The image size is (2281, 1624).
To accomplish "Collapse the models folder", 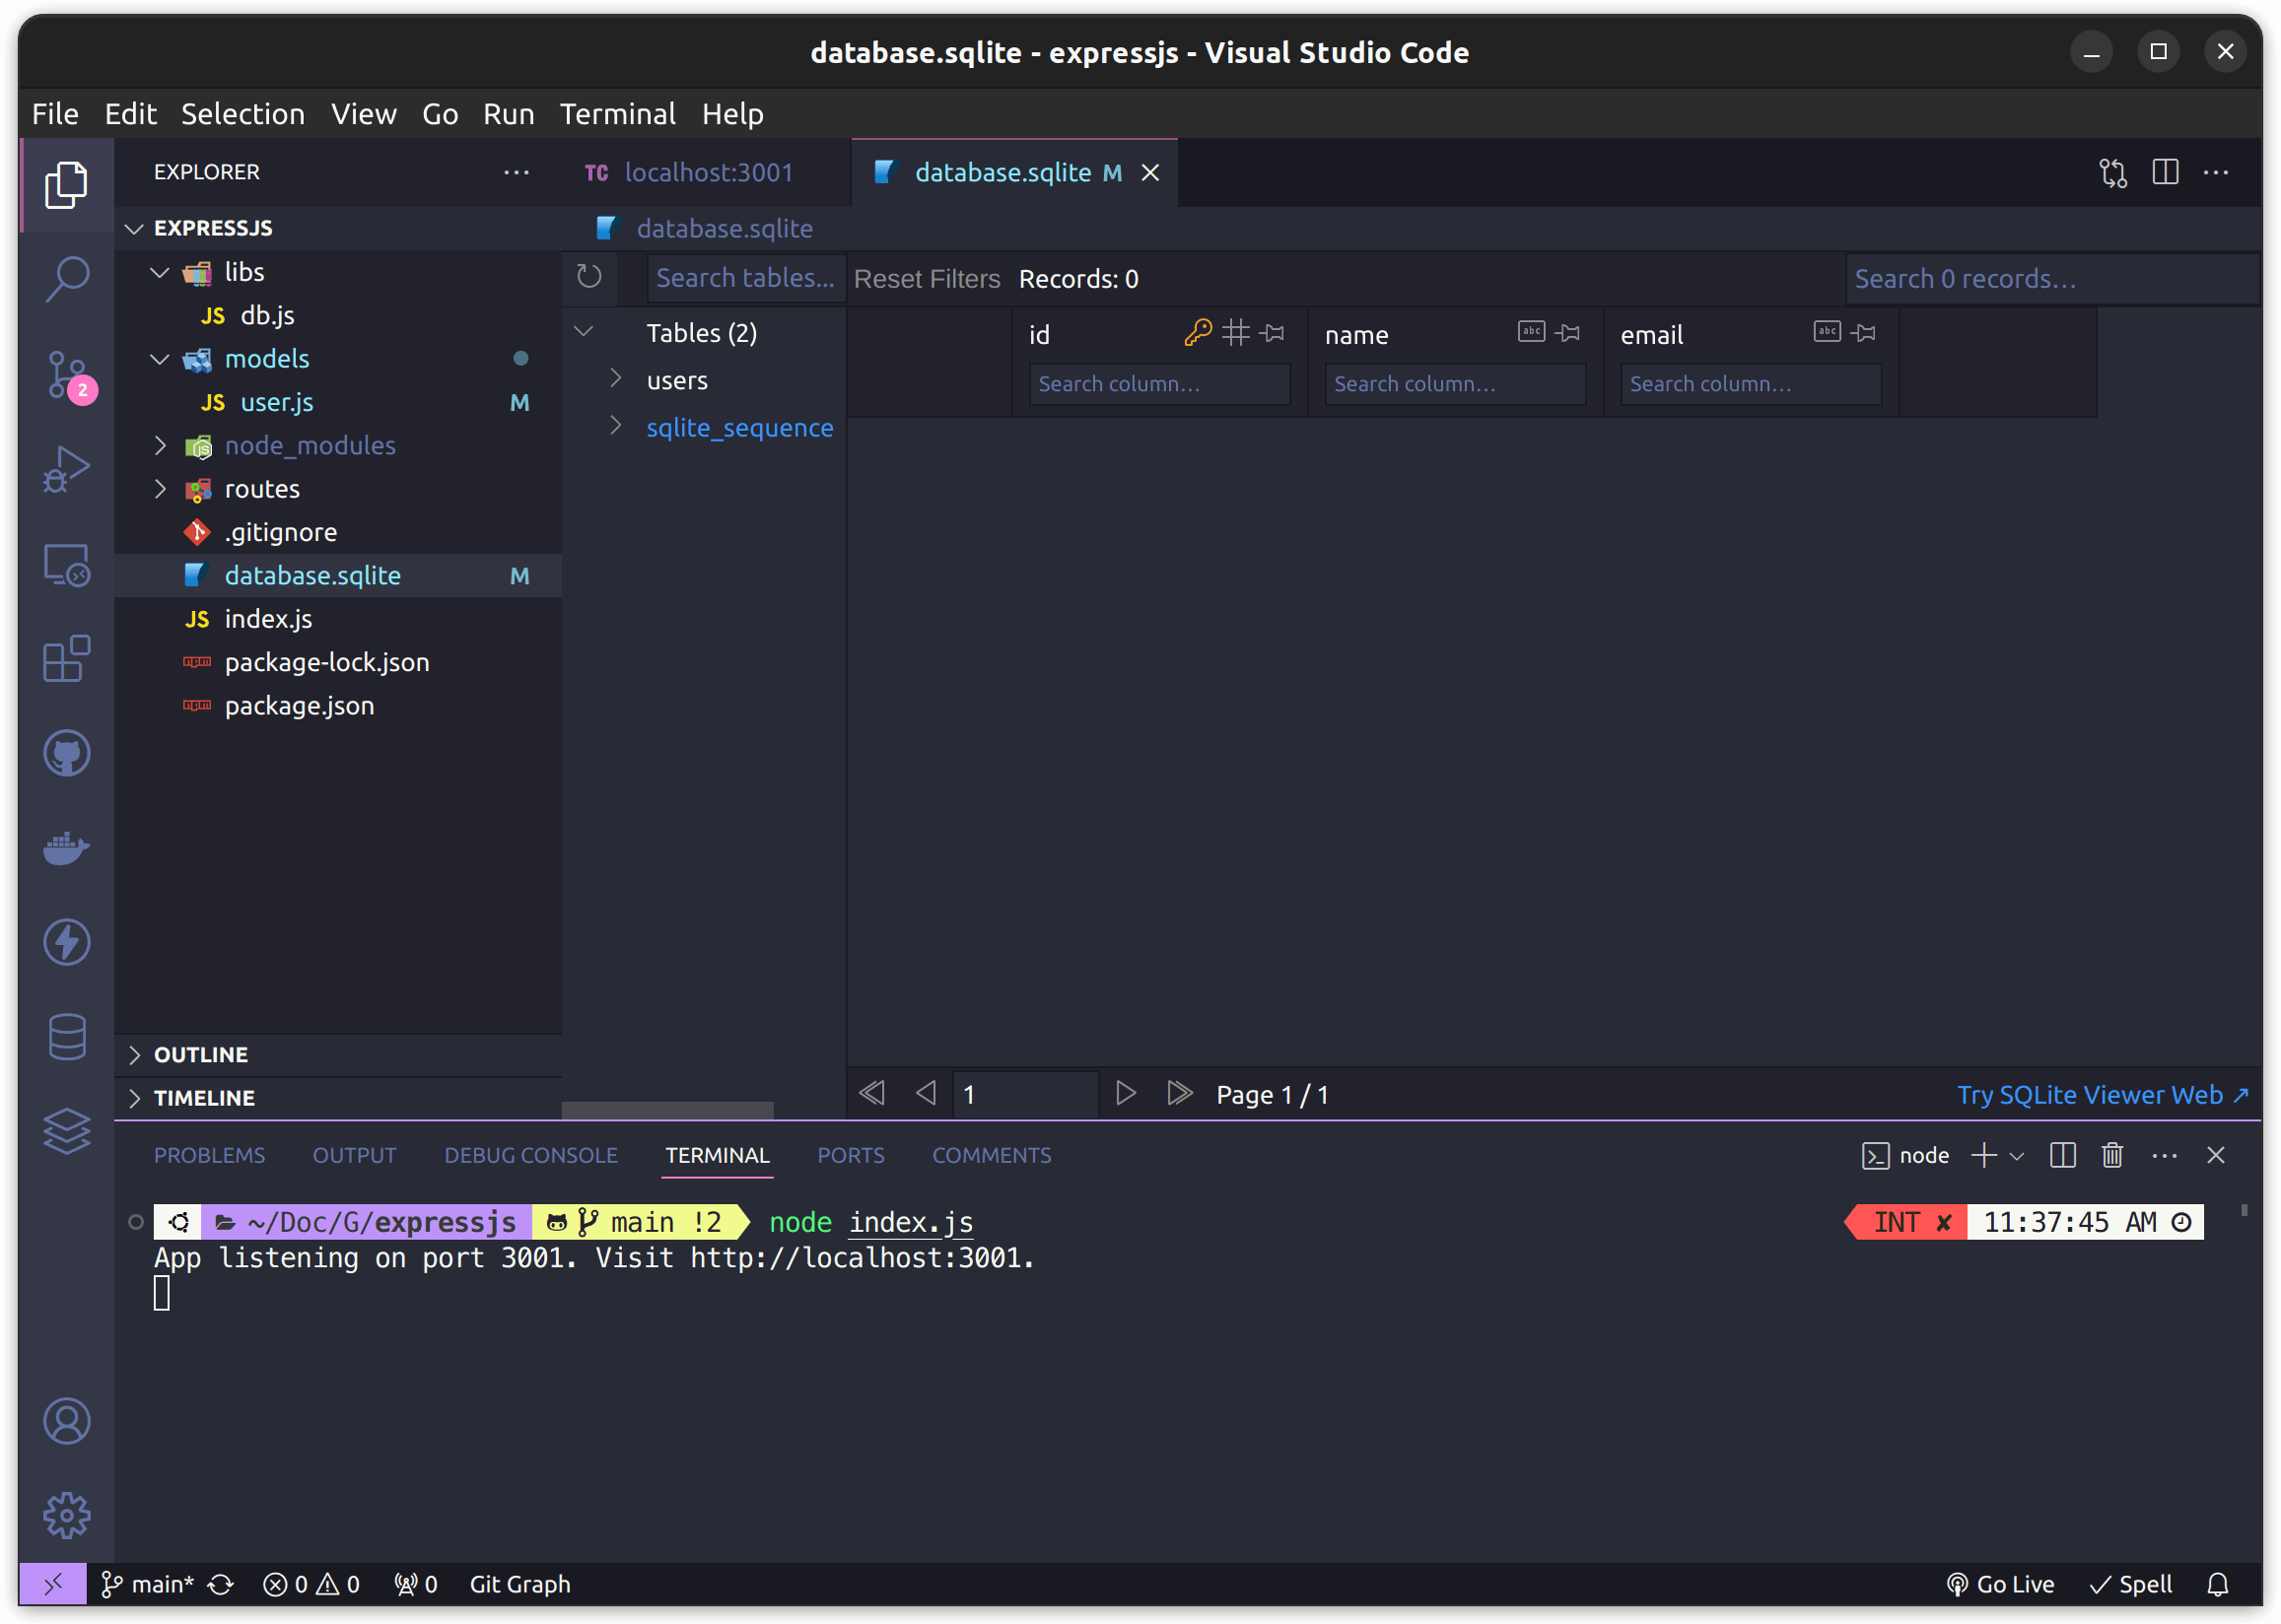I will coord(160,359).
